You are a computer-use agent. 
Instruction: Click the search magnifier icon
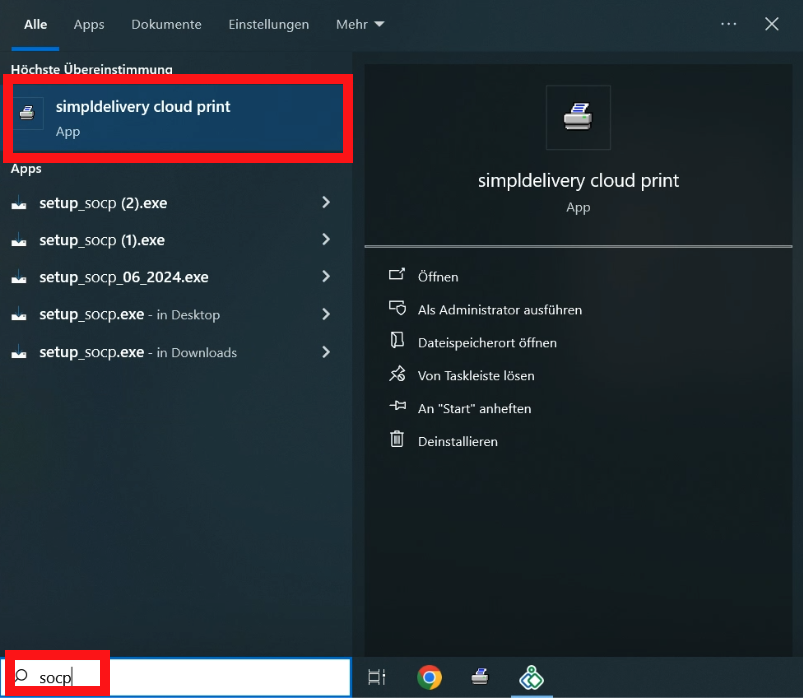(x=22, y=677)
